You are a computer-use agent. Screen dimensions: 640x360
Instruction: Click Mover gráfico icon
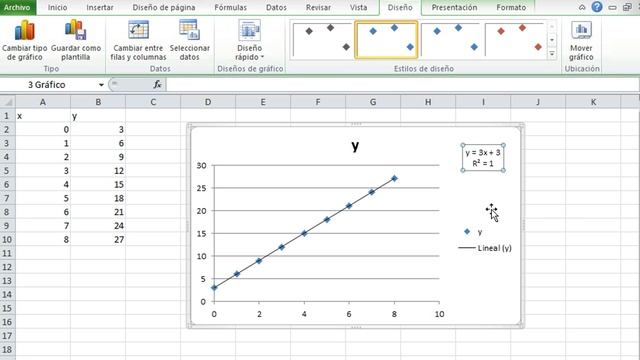pos(581,30)
